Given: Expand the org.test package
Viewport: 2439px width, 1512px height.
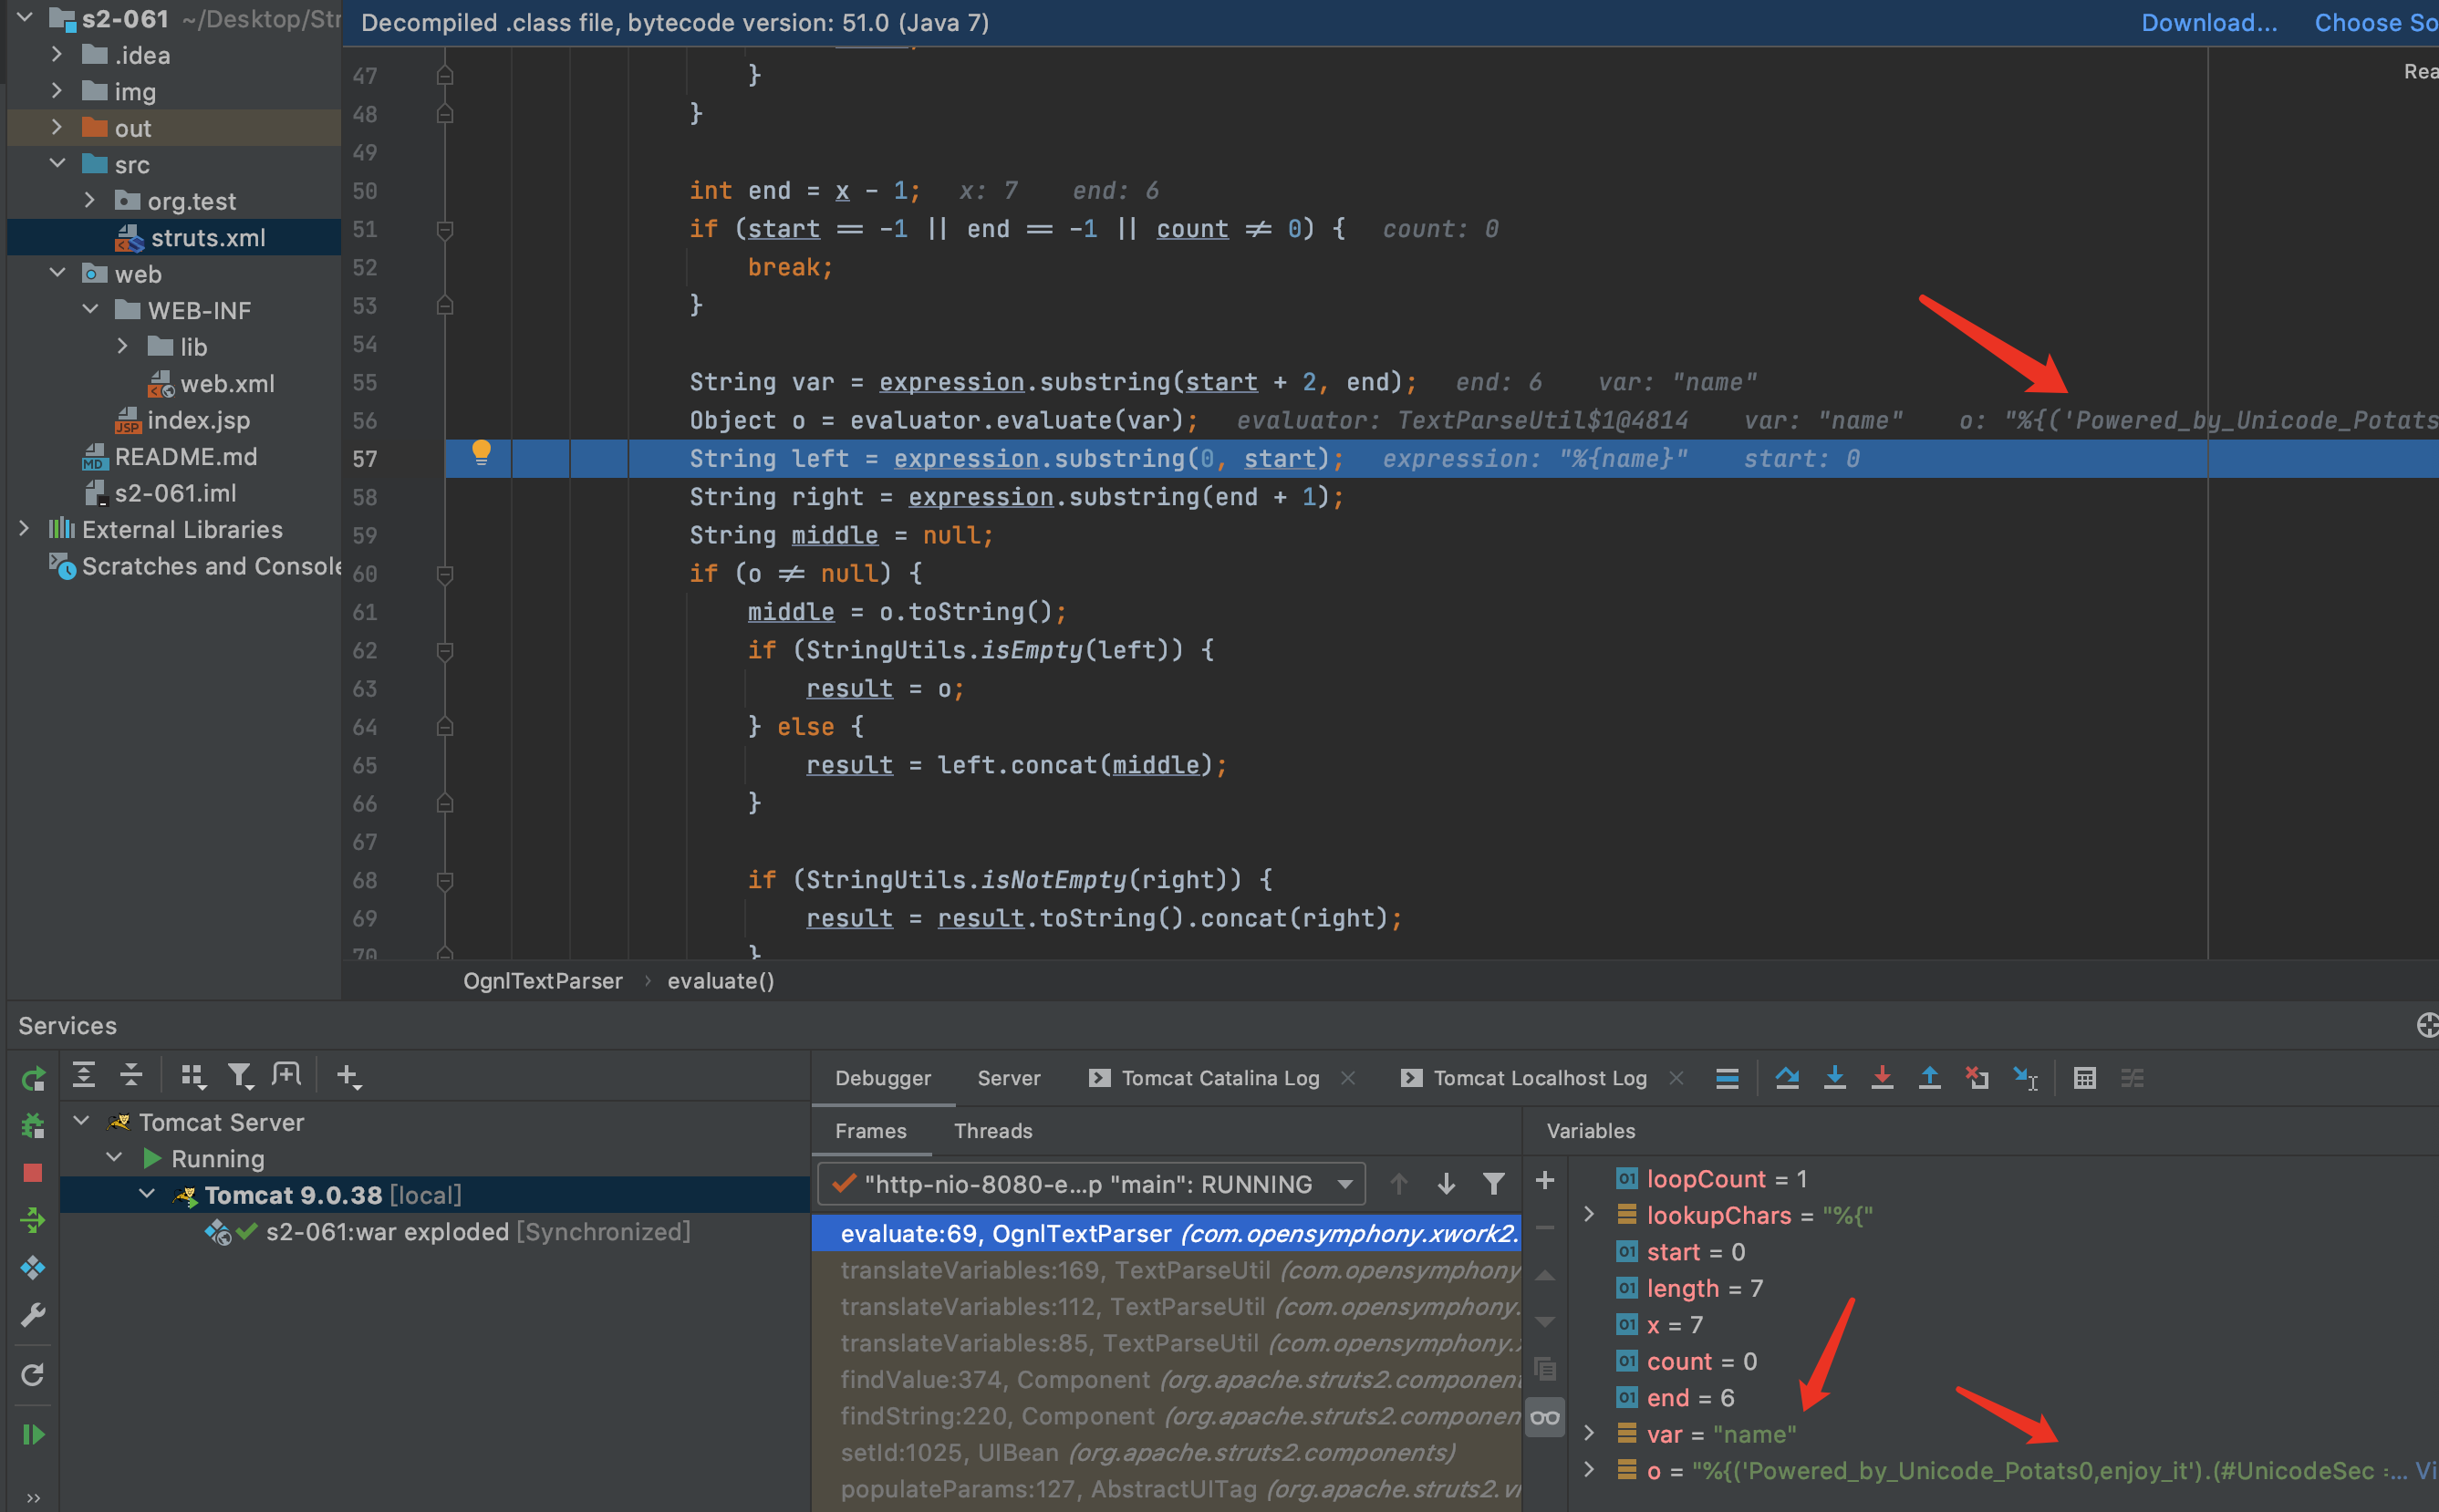Looking at the screenshot, I should (90, 200).
